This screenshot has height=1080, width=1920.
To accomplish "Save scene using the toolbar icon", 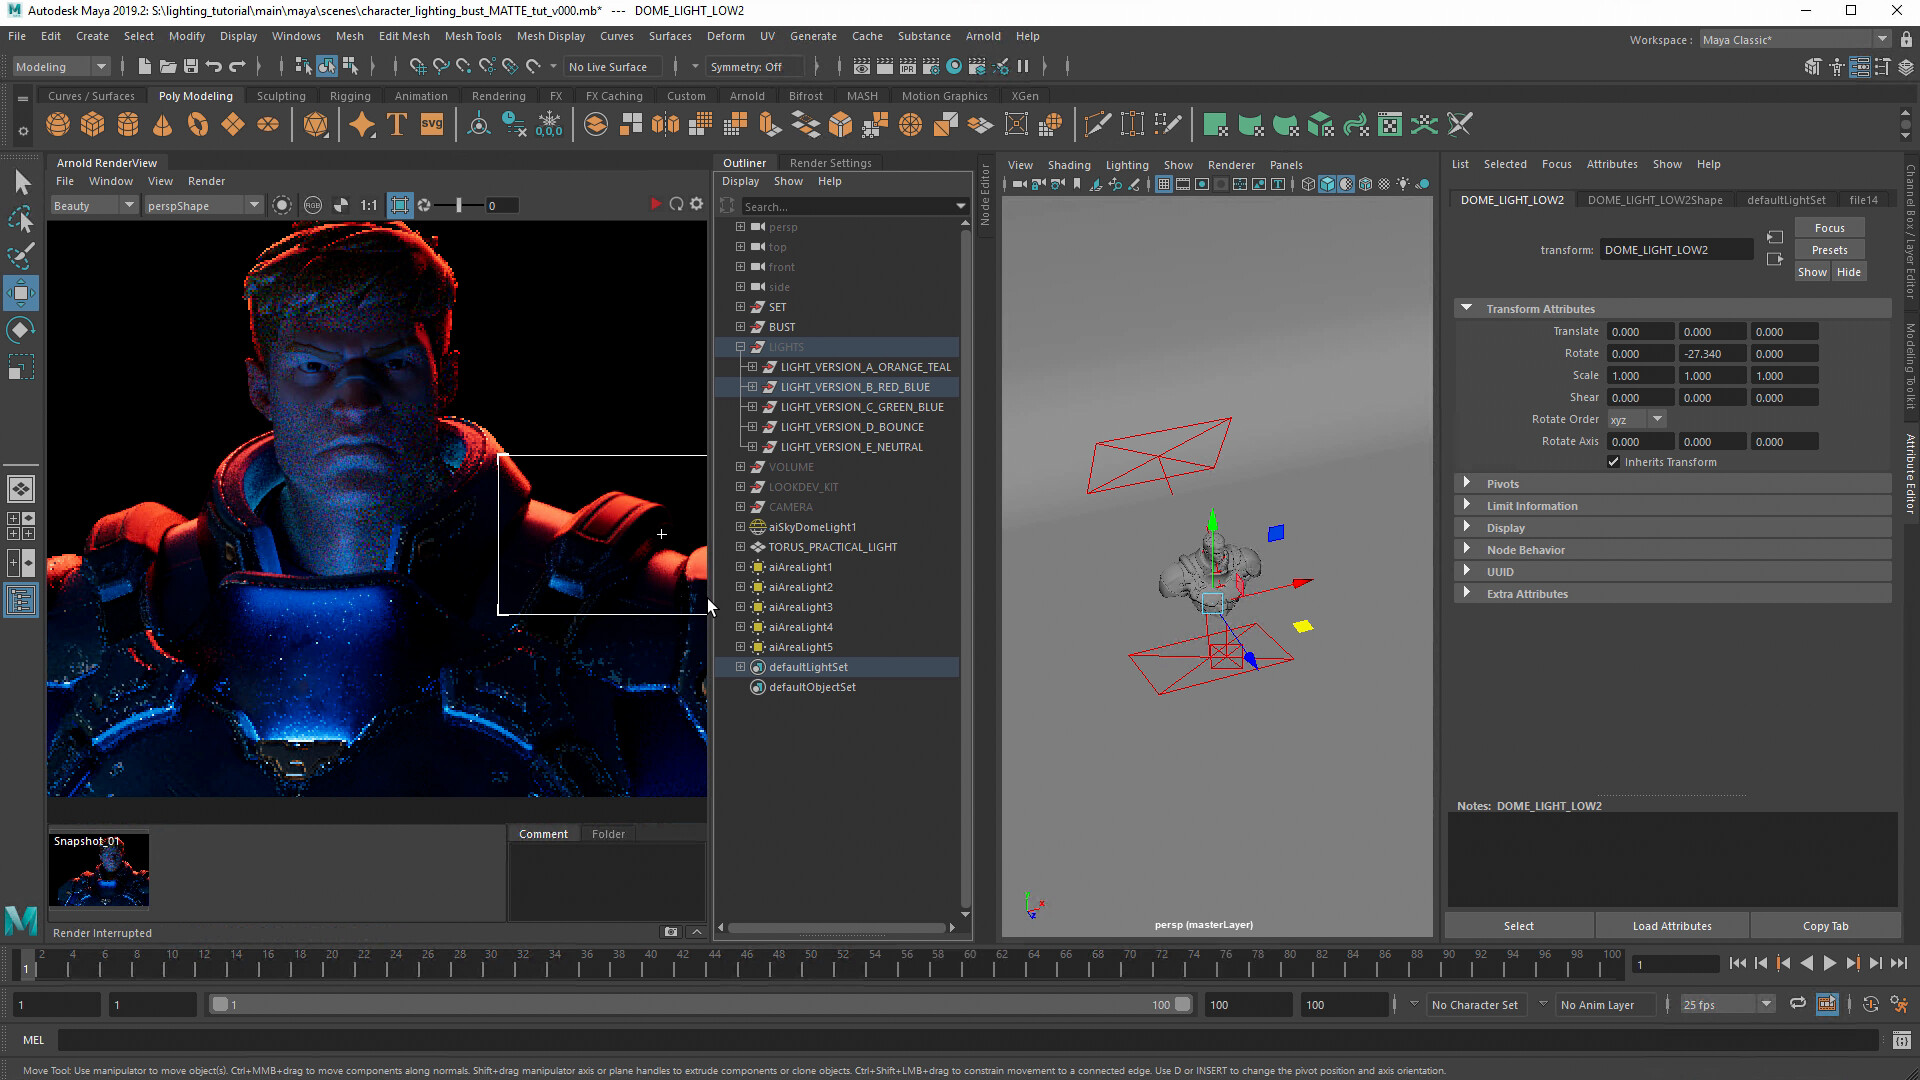I will click(191, 67).
